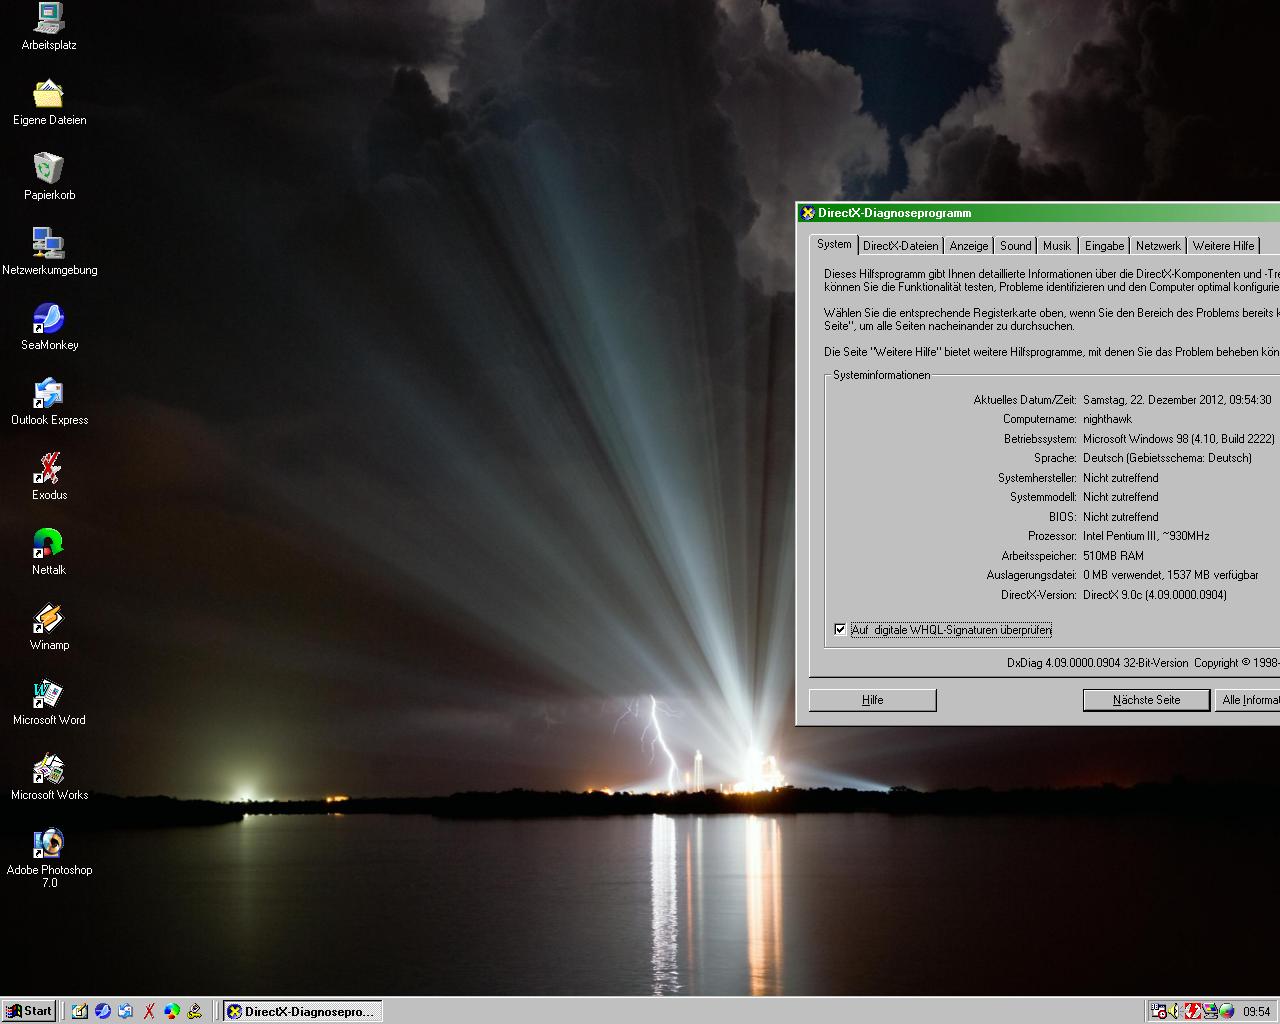
Task: Click the DirectX title bar icon
Action: click(808, 213)
